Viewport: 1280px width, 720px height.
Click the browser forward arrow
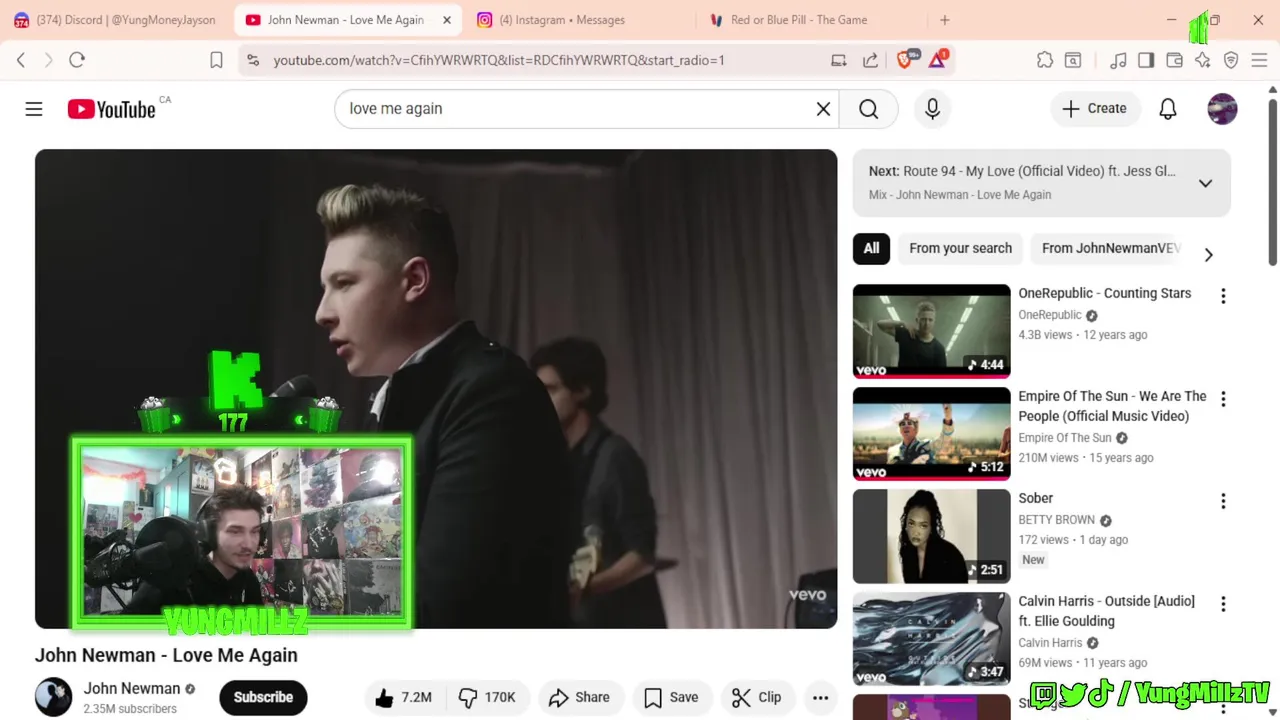pos(48,60)
